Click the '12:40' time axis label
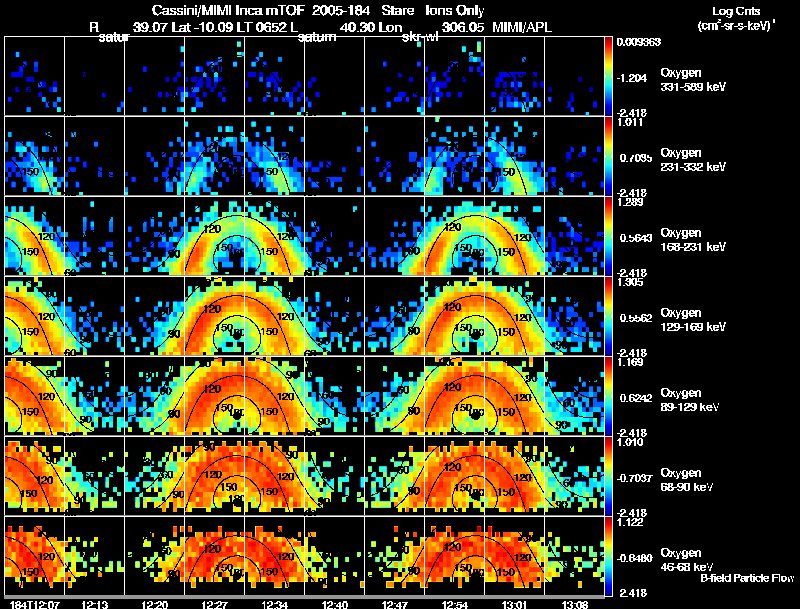The height and width of the screenshot is (609, 800). coord(335,604)
